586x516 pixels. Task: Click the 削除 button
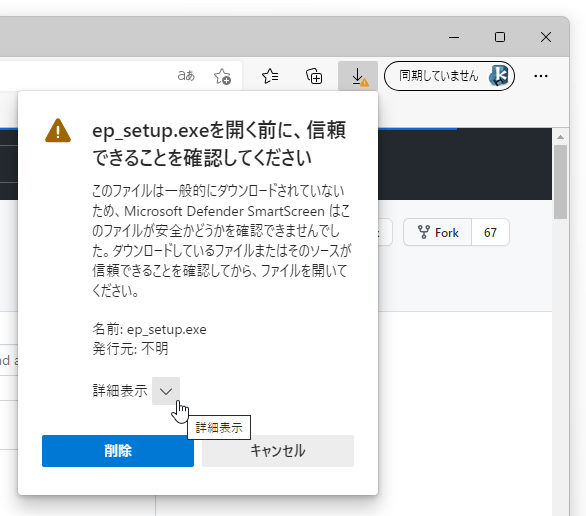pyautogui.click(x=118, y=451)
